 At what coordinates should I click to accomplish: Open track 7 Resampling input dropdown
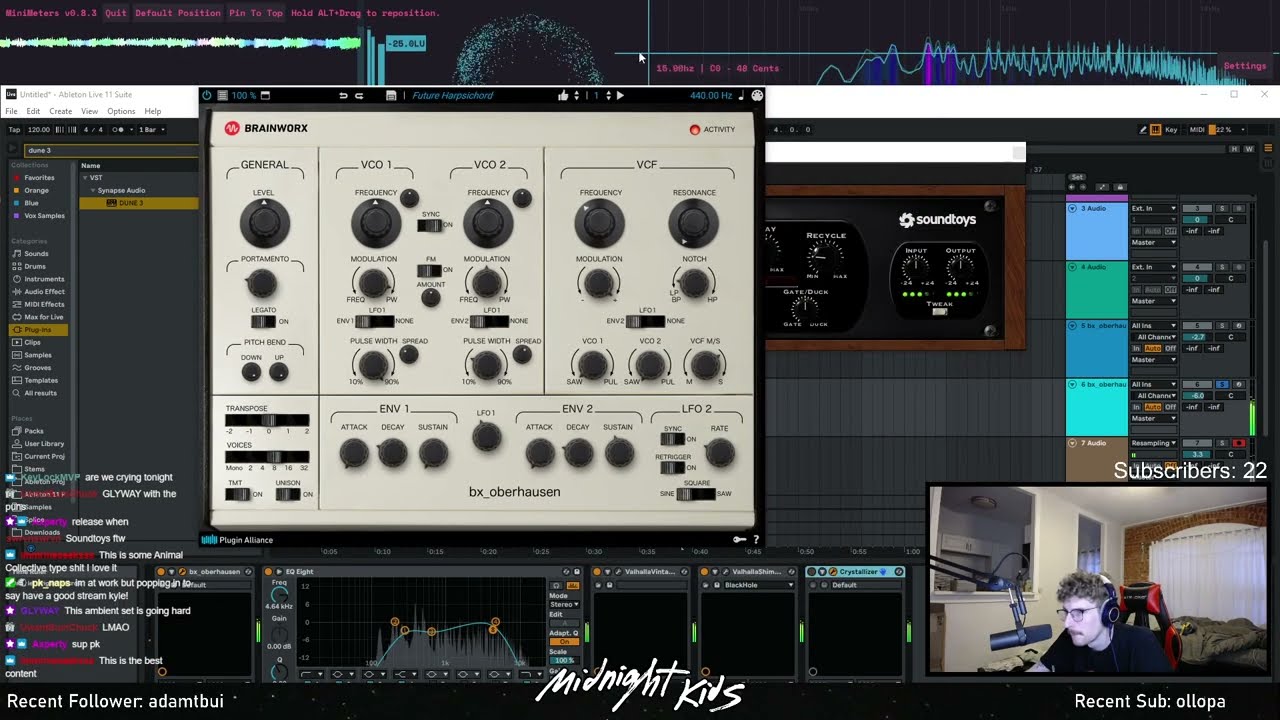pos(1154,443)
